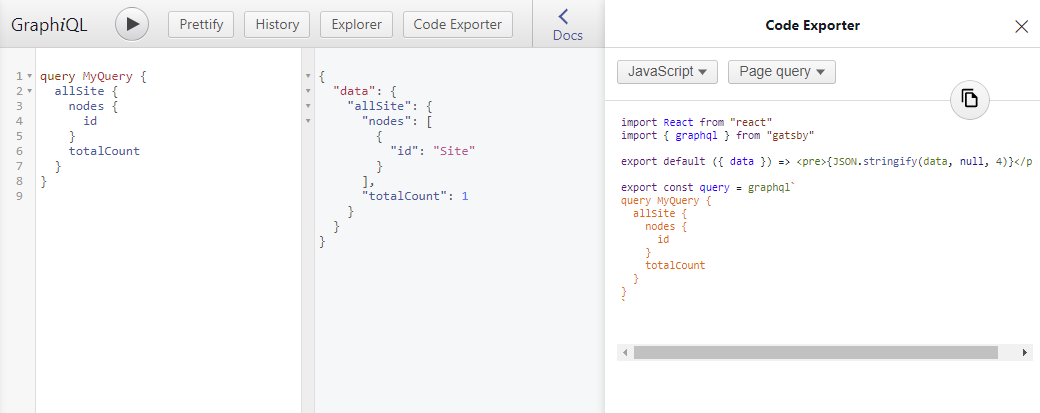Click the "totalCount" key in the results
The width and height of the screenshot is (1040, 413).
[x=404, y=196]
